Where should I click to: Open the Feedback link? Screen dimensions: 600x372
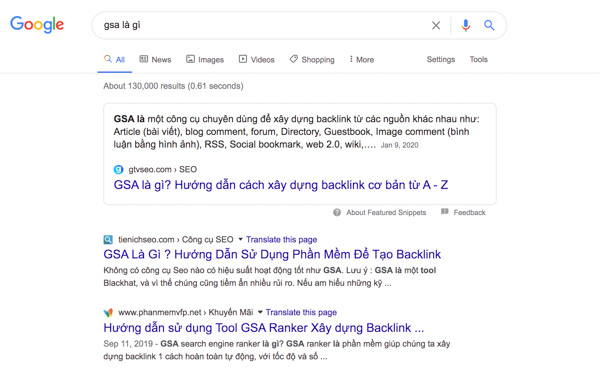[470, 212]
